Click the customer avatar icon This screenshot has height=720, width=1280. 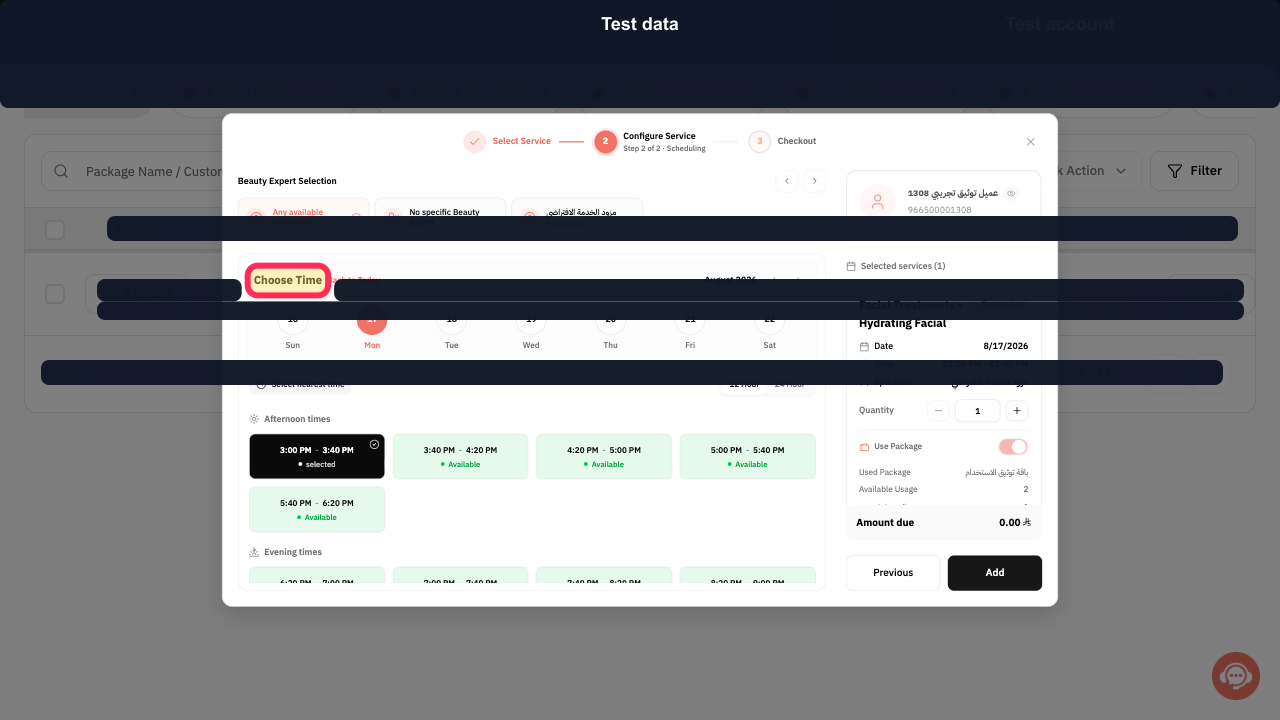pos(878,200)
